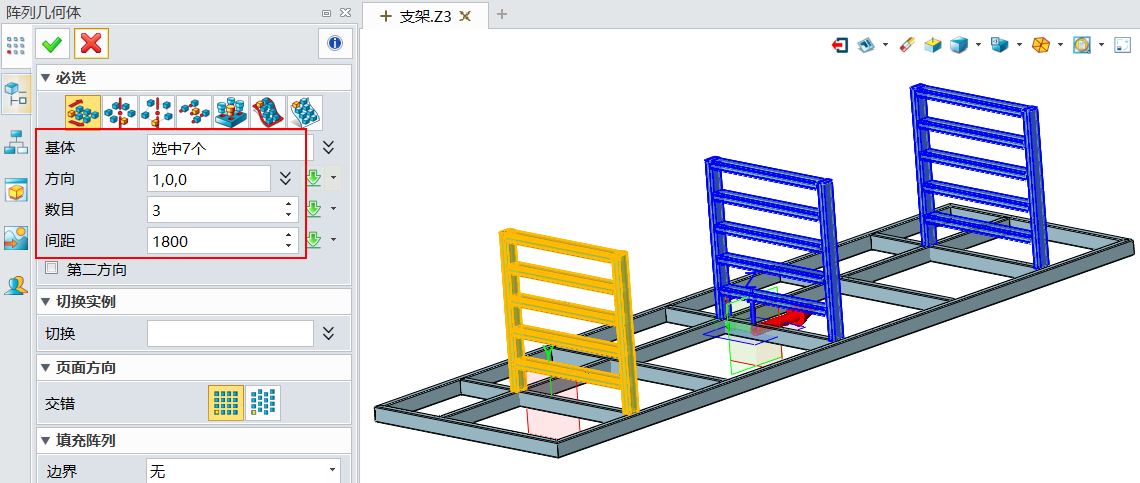Open the user roles sidebar icon
The height and width of the screenshot is (483, 1140).
(x=16, y=286)
